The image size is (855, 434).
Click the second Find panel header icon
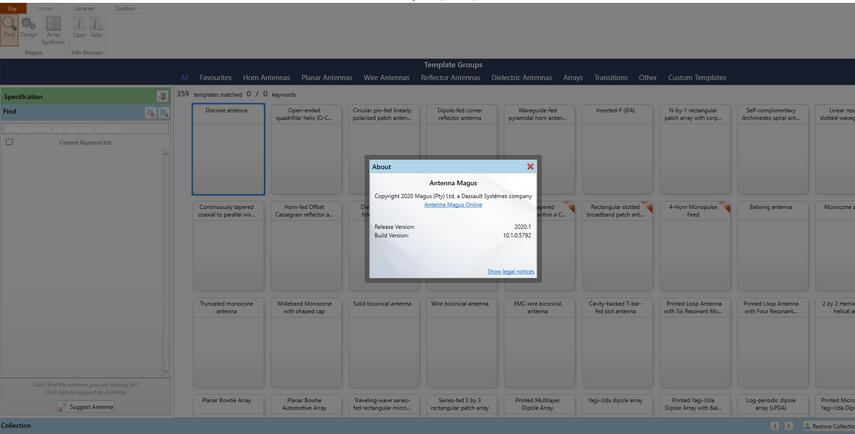[x=163, y=113]
